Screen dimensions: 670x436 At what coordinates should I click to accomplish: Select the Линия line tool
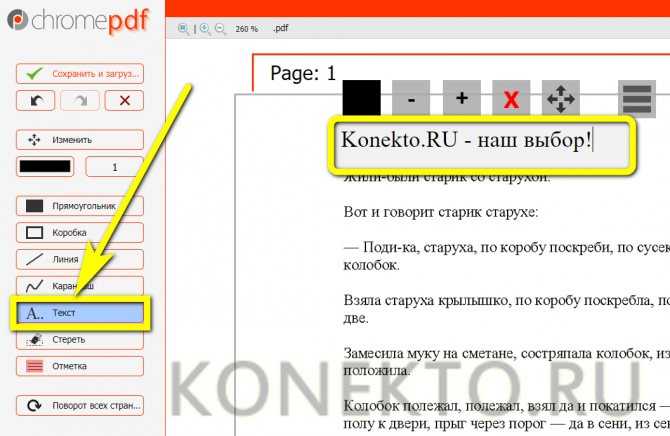point(80,259)
